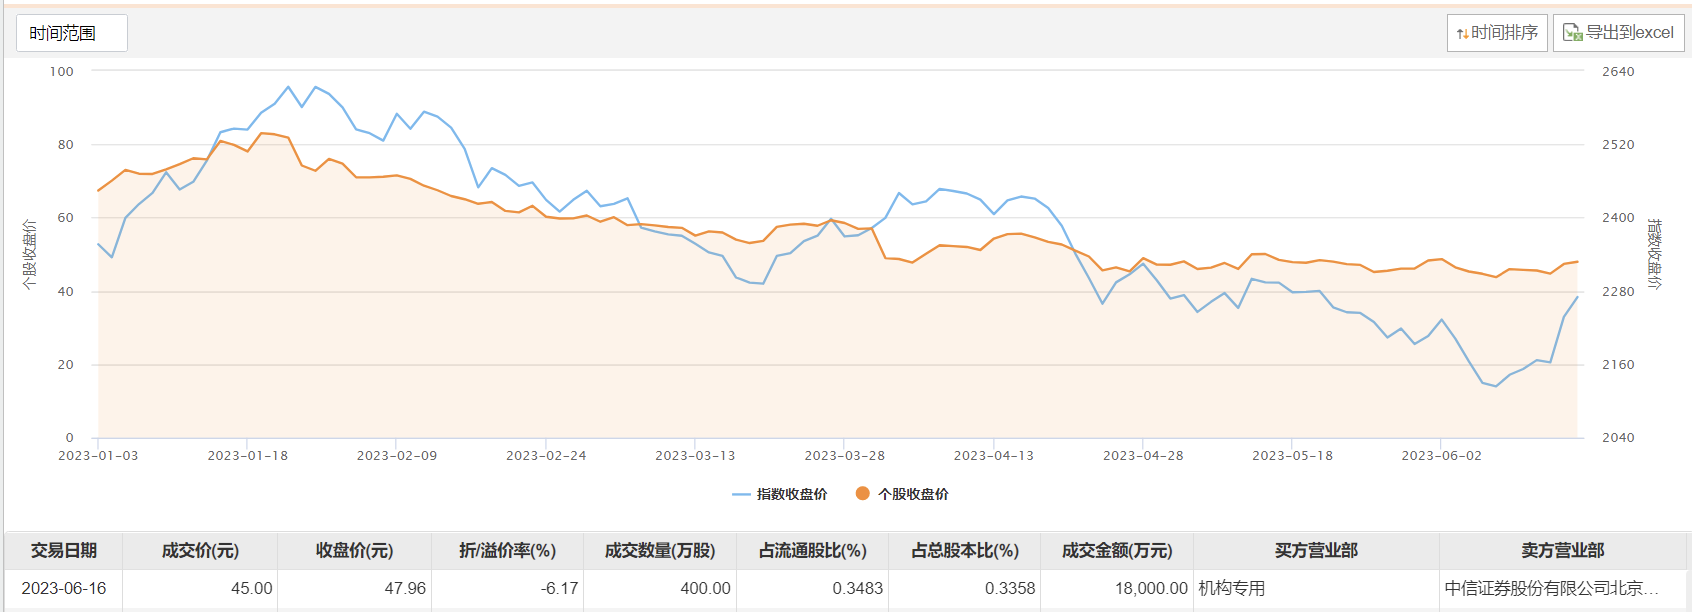The height and width of the screenshot is (612, 1692).
Task: Click the 卖方营业部 column header
Action: click(x=1562, y=551)
